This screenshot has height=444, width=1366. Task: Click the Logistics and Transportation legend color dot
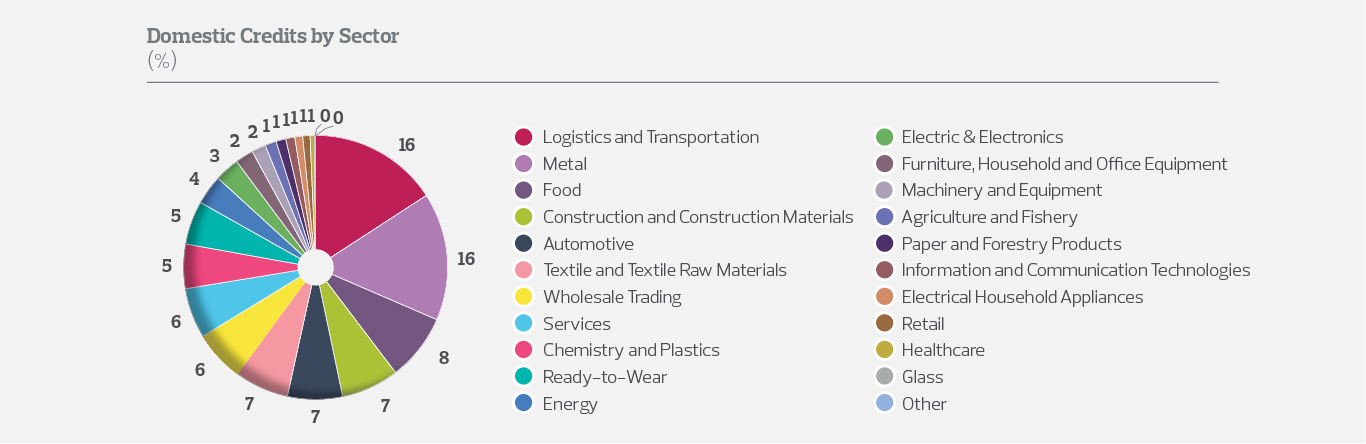[x=523, y=137]
